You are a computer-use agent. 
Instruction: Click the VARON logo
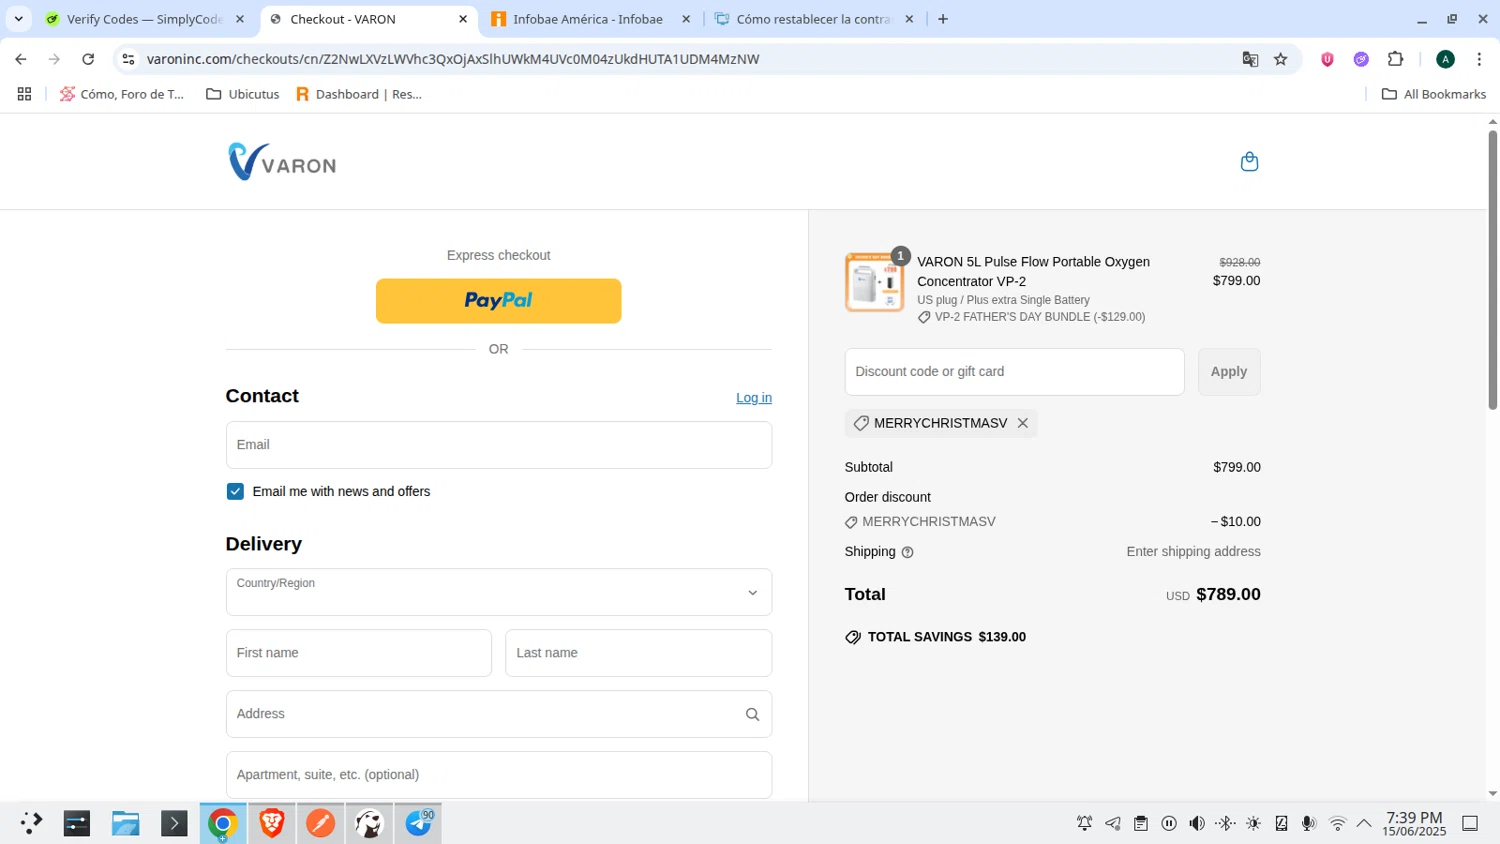click(282, 162)
